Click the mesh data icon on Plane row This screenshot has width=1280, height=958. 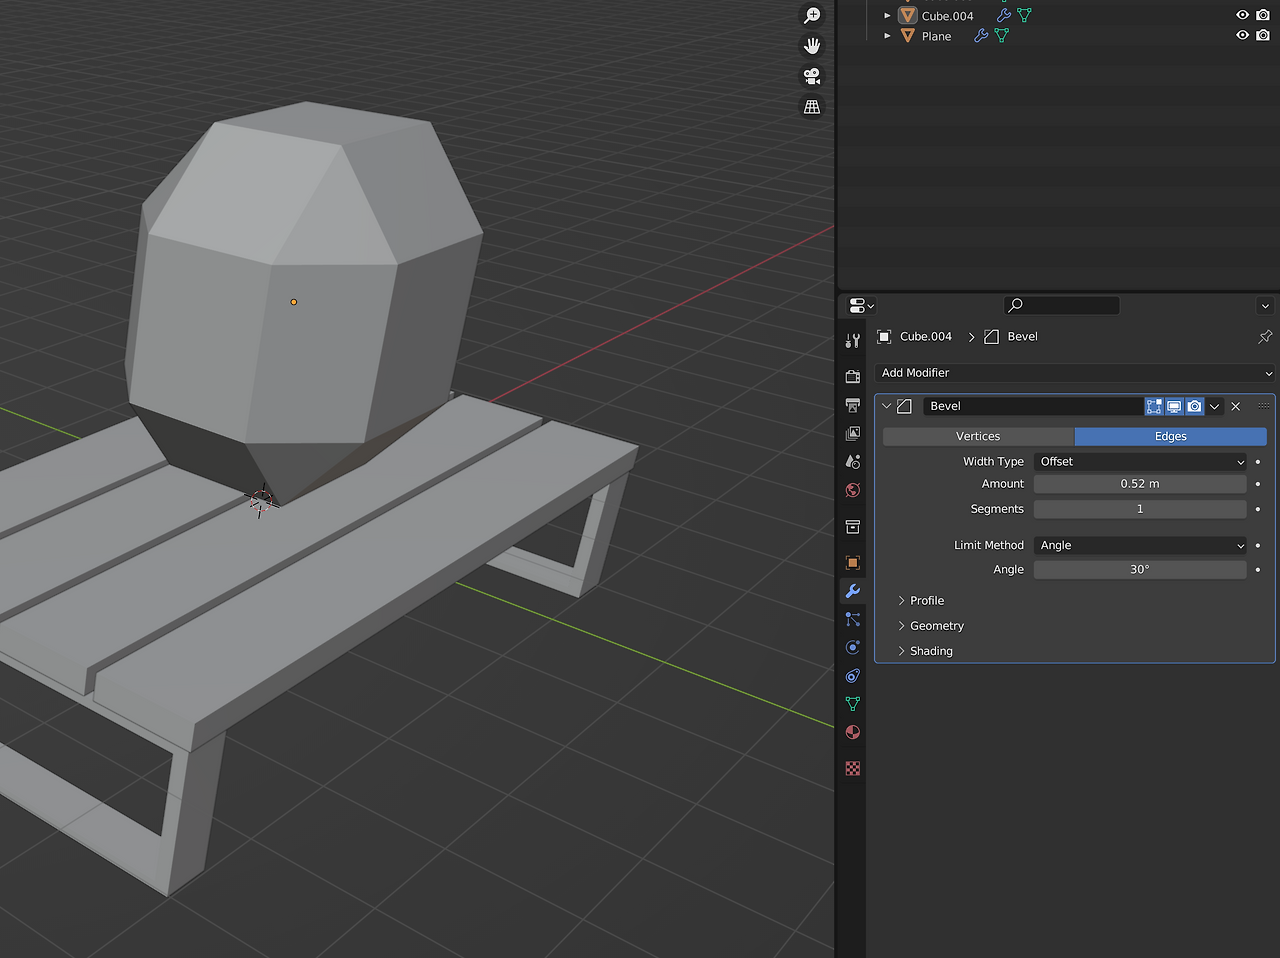click(1001, 36)
